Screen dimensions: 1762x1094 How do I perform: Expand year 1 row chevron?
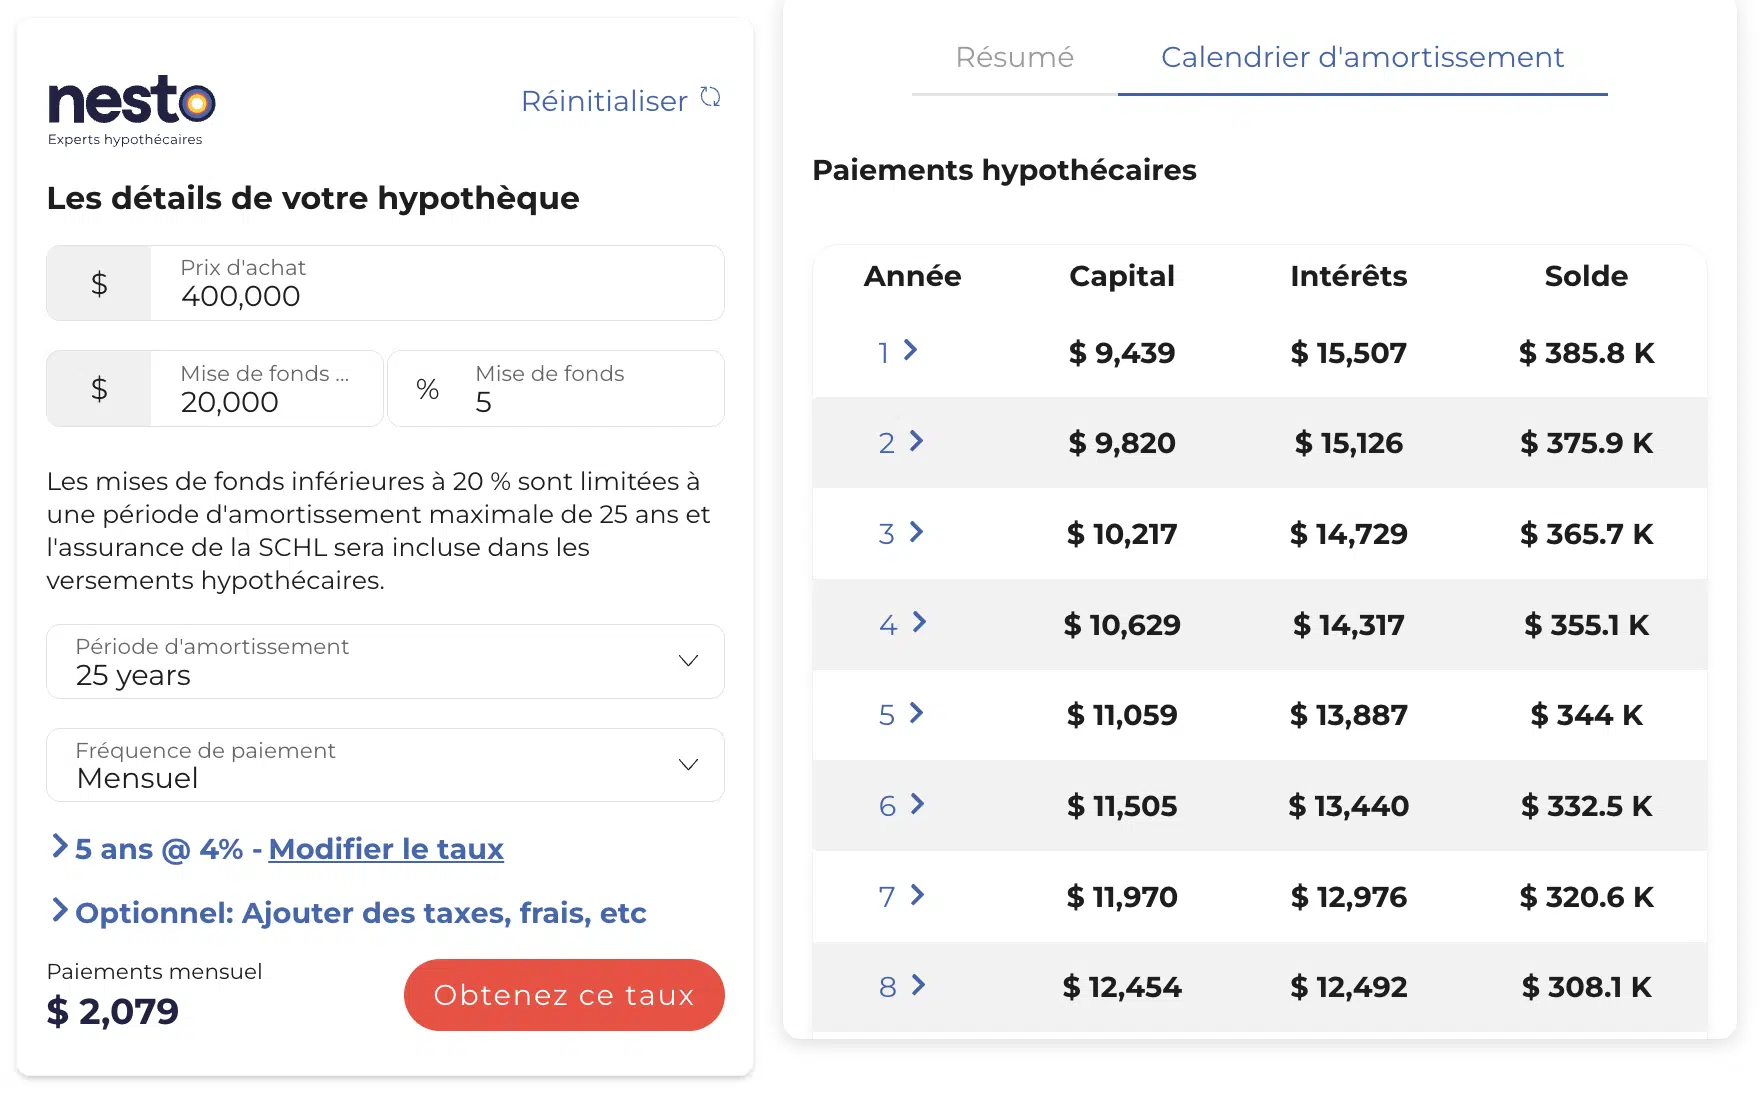pos(910,350)
